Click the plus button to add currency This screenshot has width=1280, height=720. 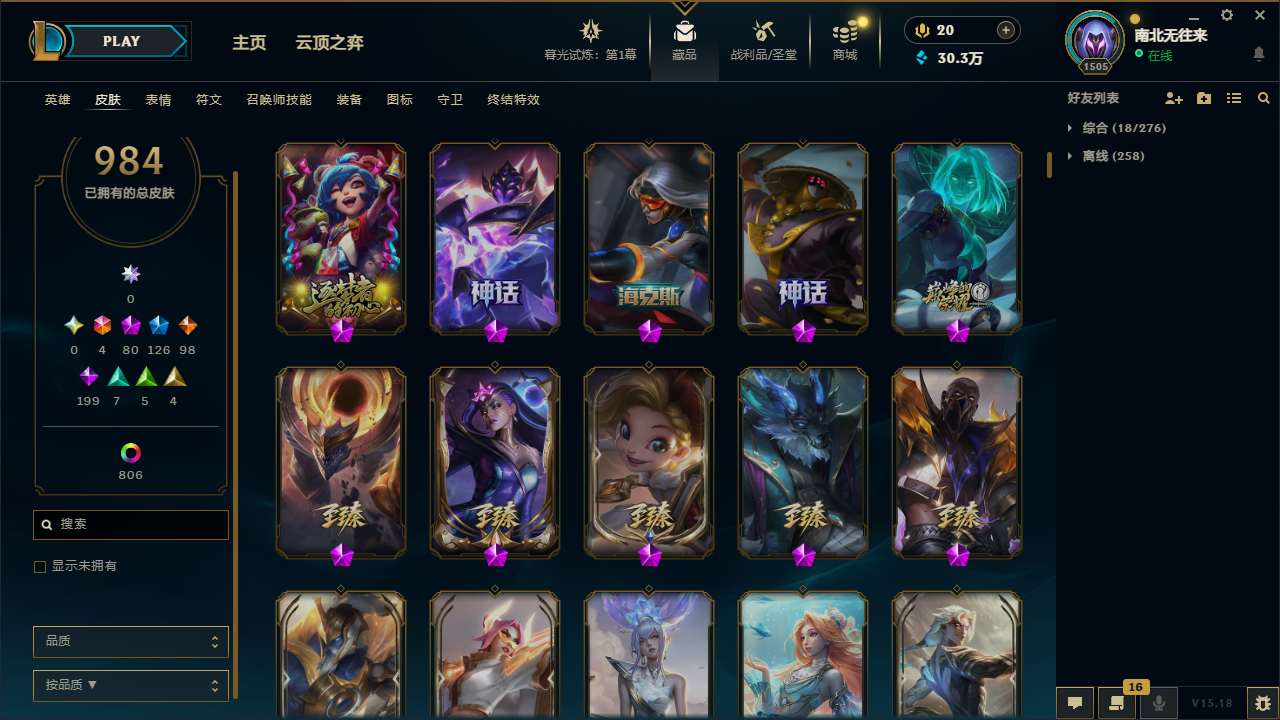[x=1006, y=30]
